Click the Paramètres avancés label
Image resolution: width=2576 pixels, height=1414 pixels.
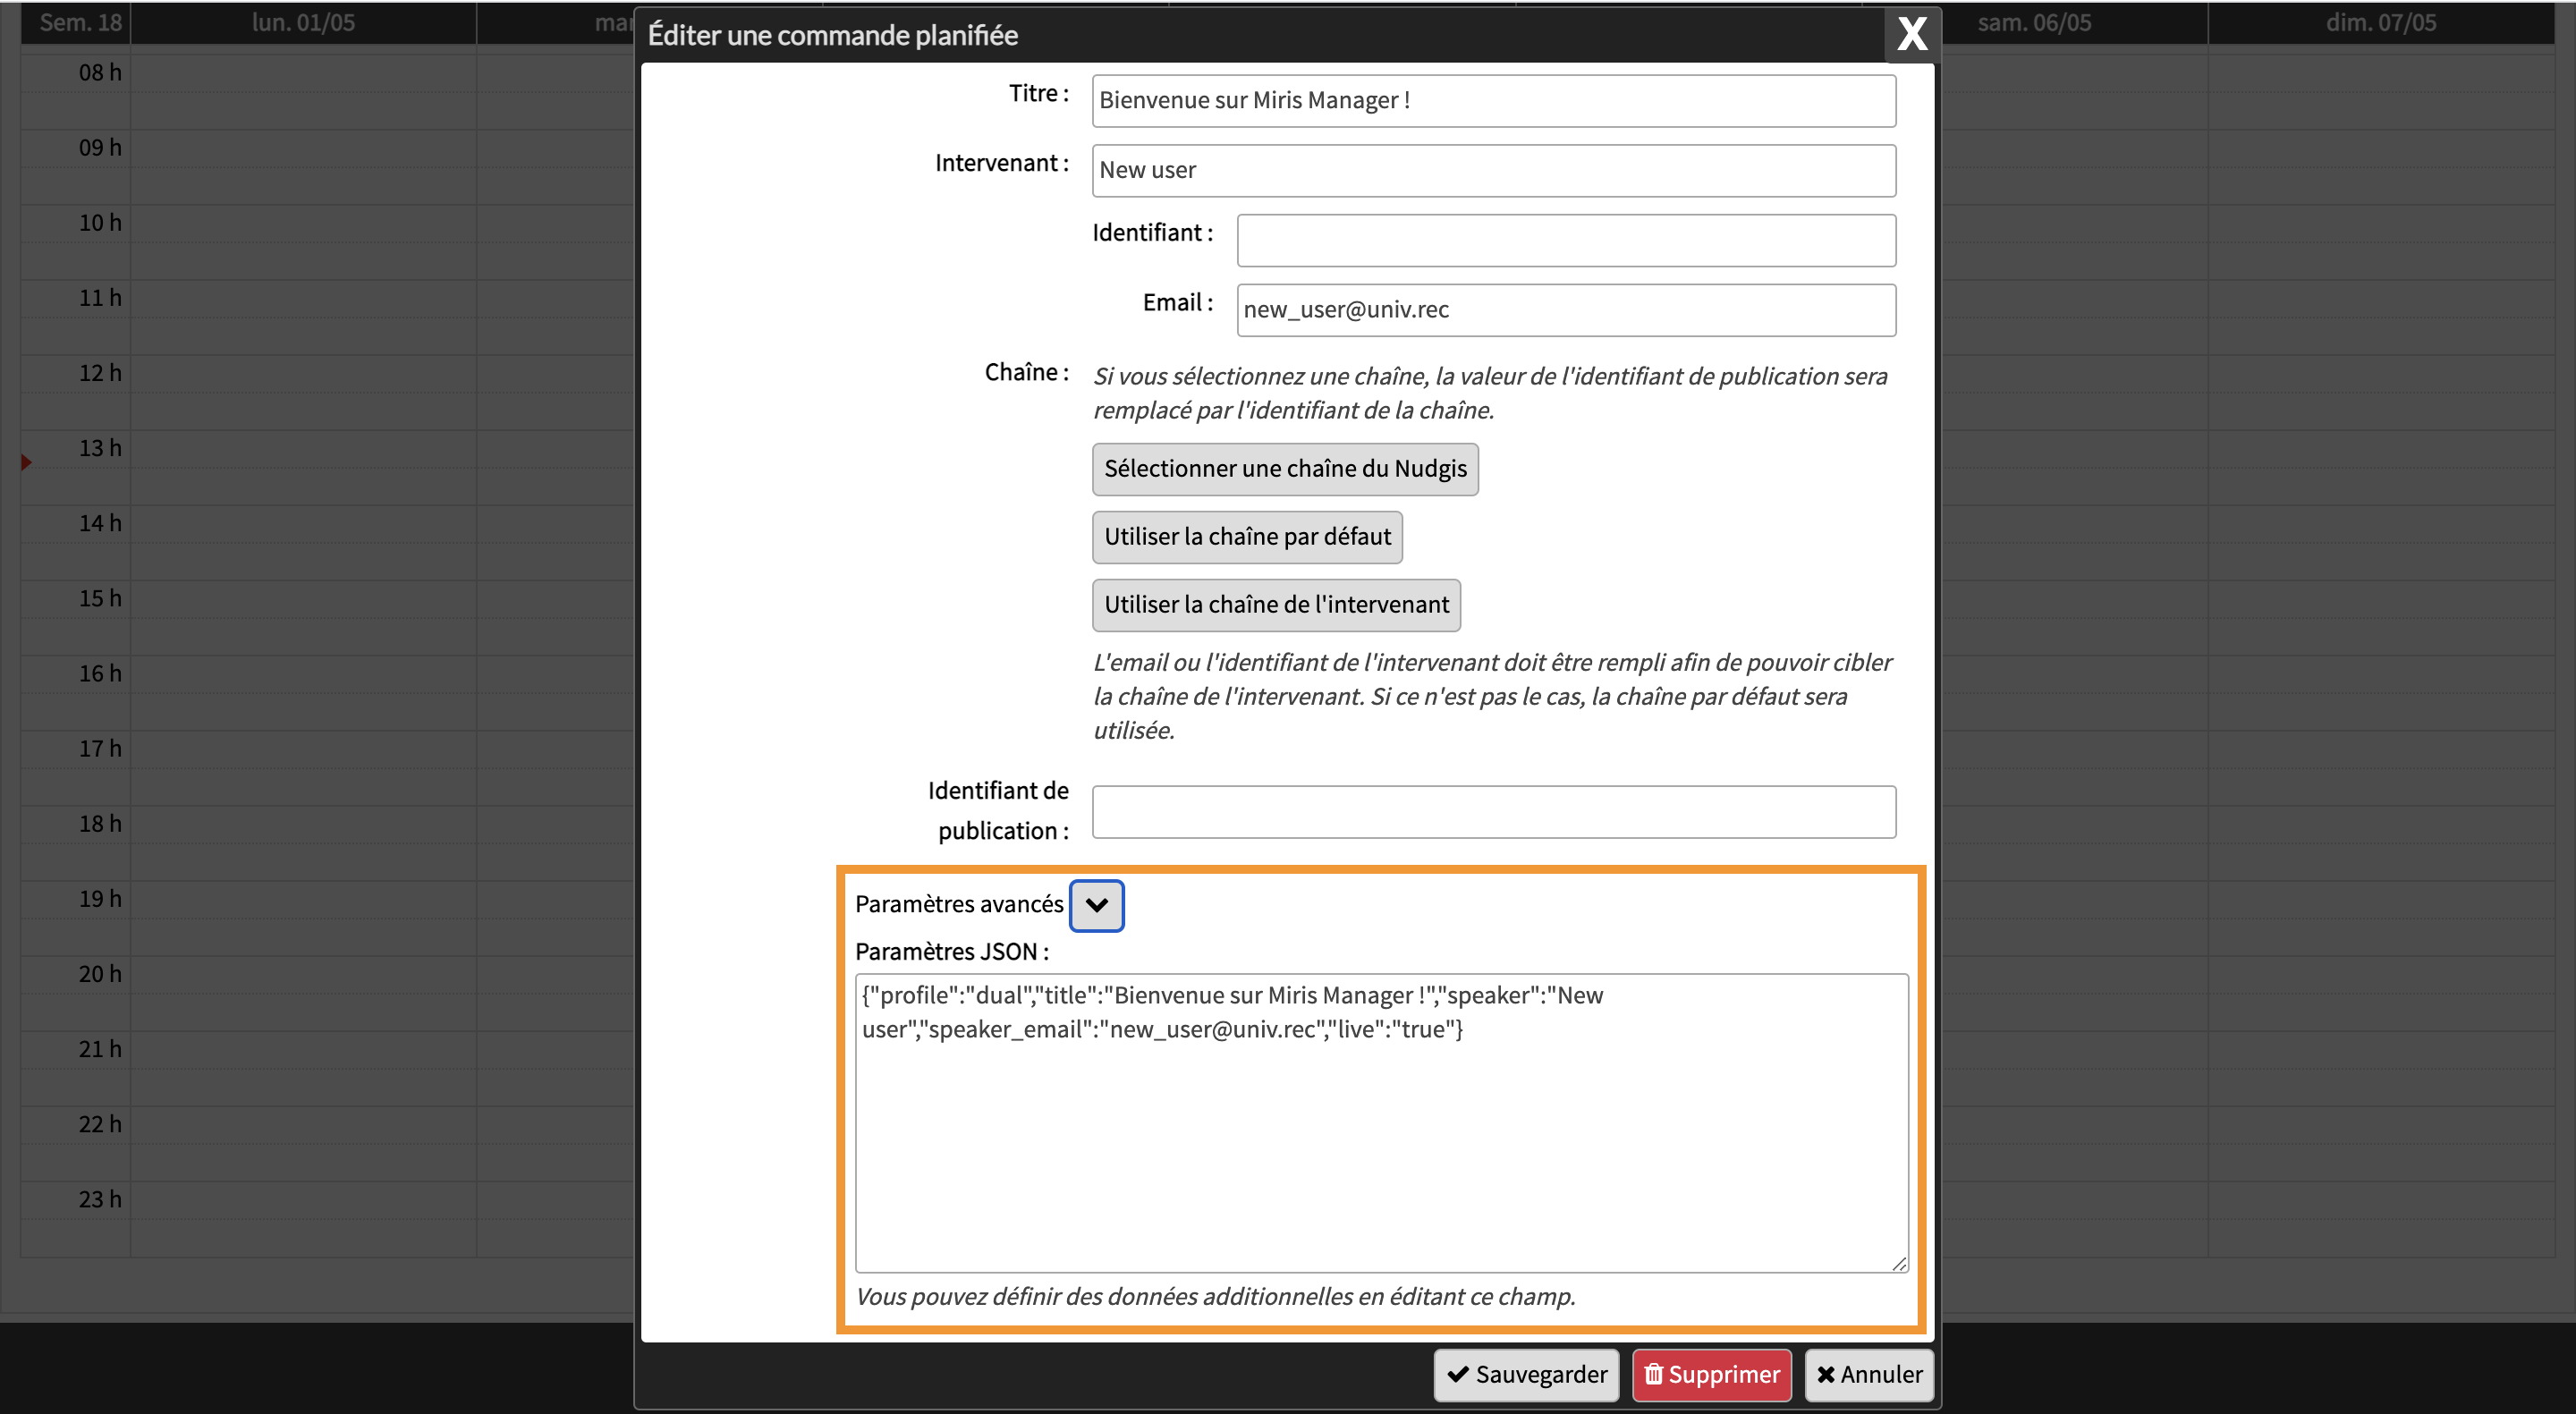click(x=959, y=904)
